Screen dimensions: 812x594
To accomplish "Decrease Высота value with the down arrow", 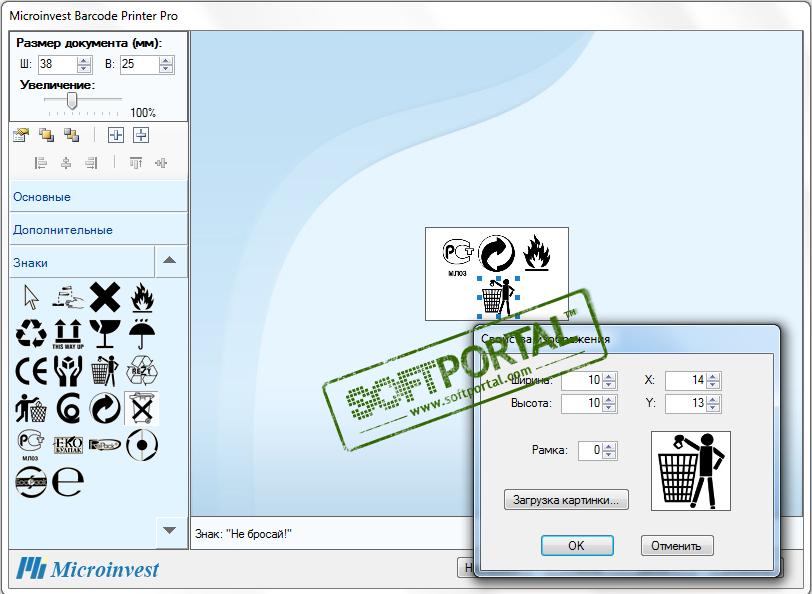I will tap(609, 407).
